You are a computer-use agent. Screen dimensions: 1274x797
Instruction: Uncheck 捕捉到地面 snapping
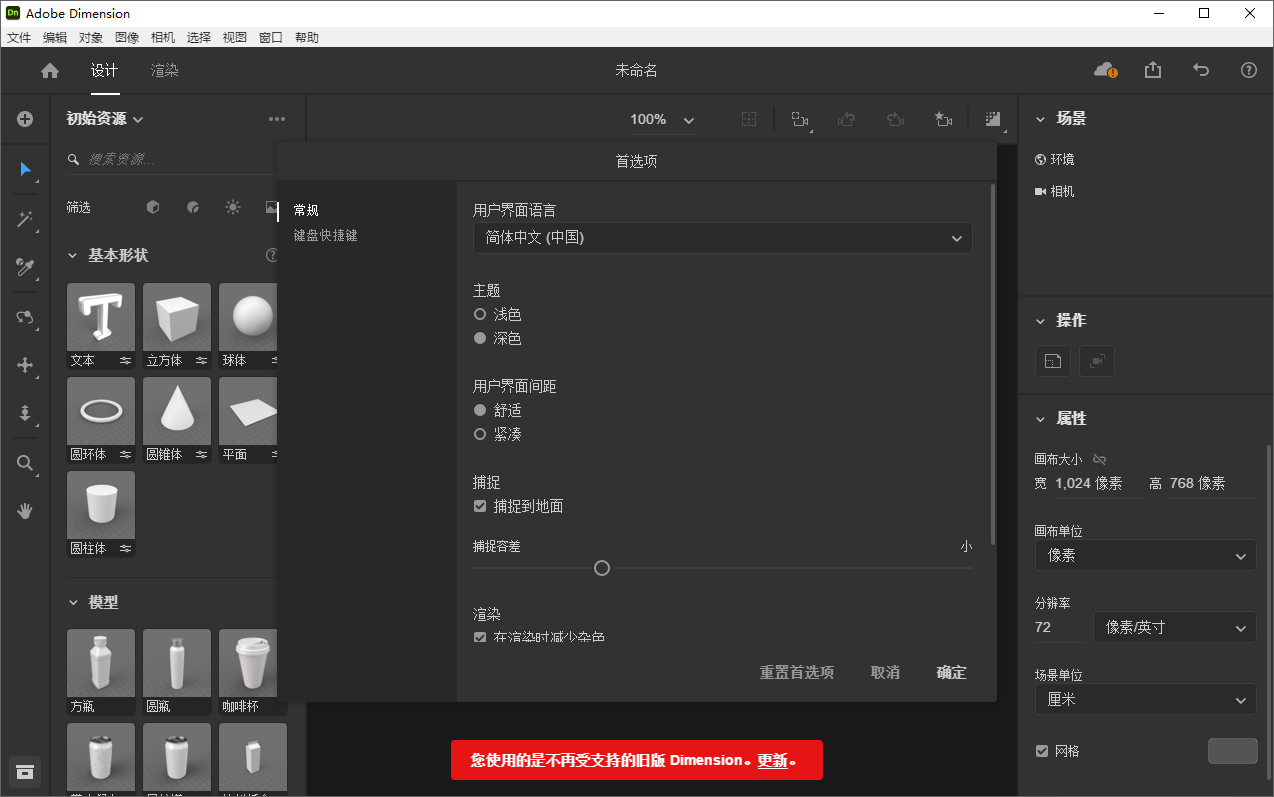[x=480, y=506]
